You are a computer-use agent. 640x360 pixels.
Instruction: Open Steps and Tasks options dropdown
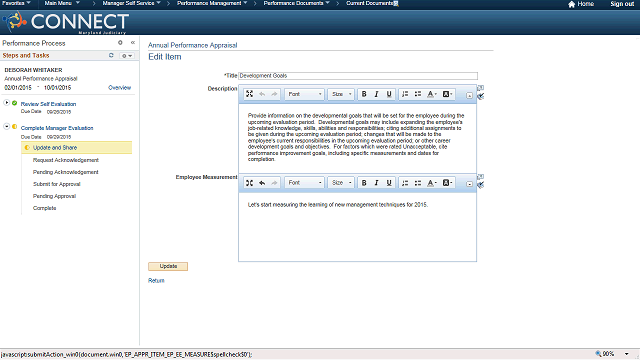click(127, 56)
